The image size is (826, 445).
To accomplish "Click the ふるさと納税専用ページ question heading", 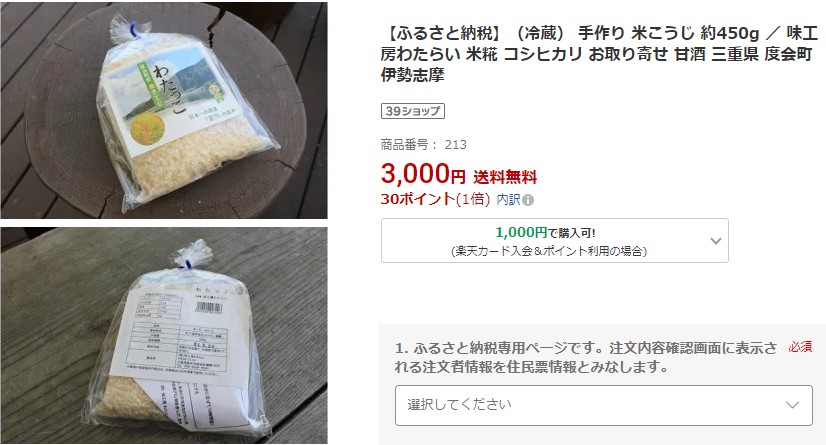I will click(x=585, y=357).
